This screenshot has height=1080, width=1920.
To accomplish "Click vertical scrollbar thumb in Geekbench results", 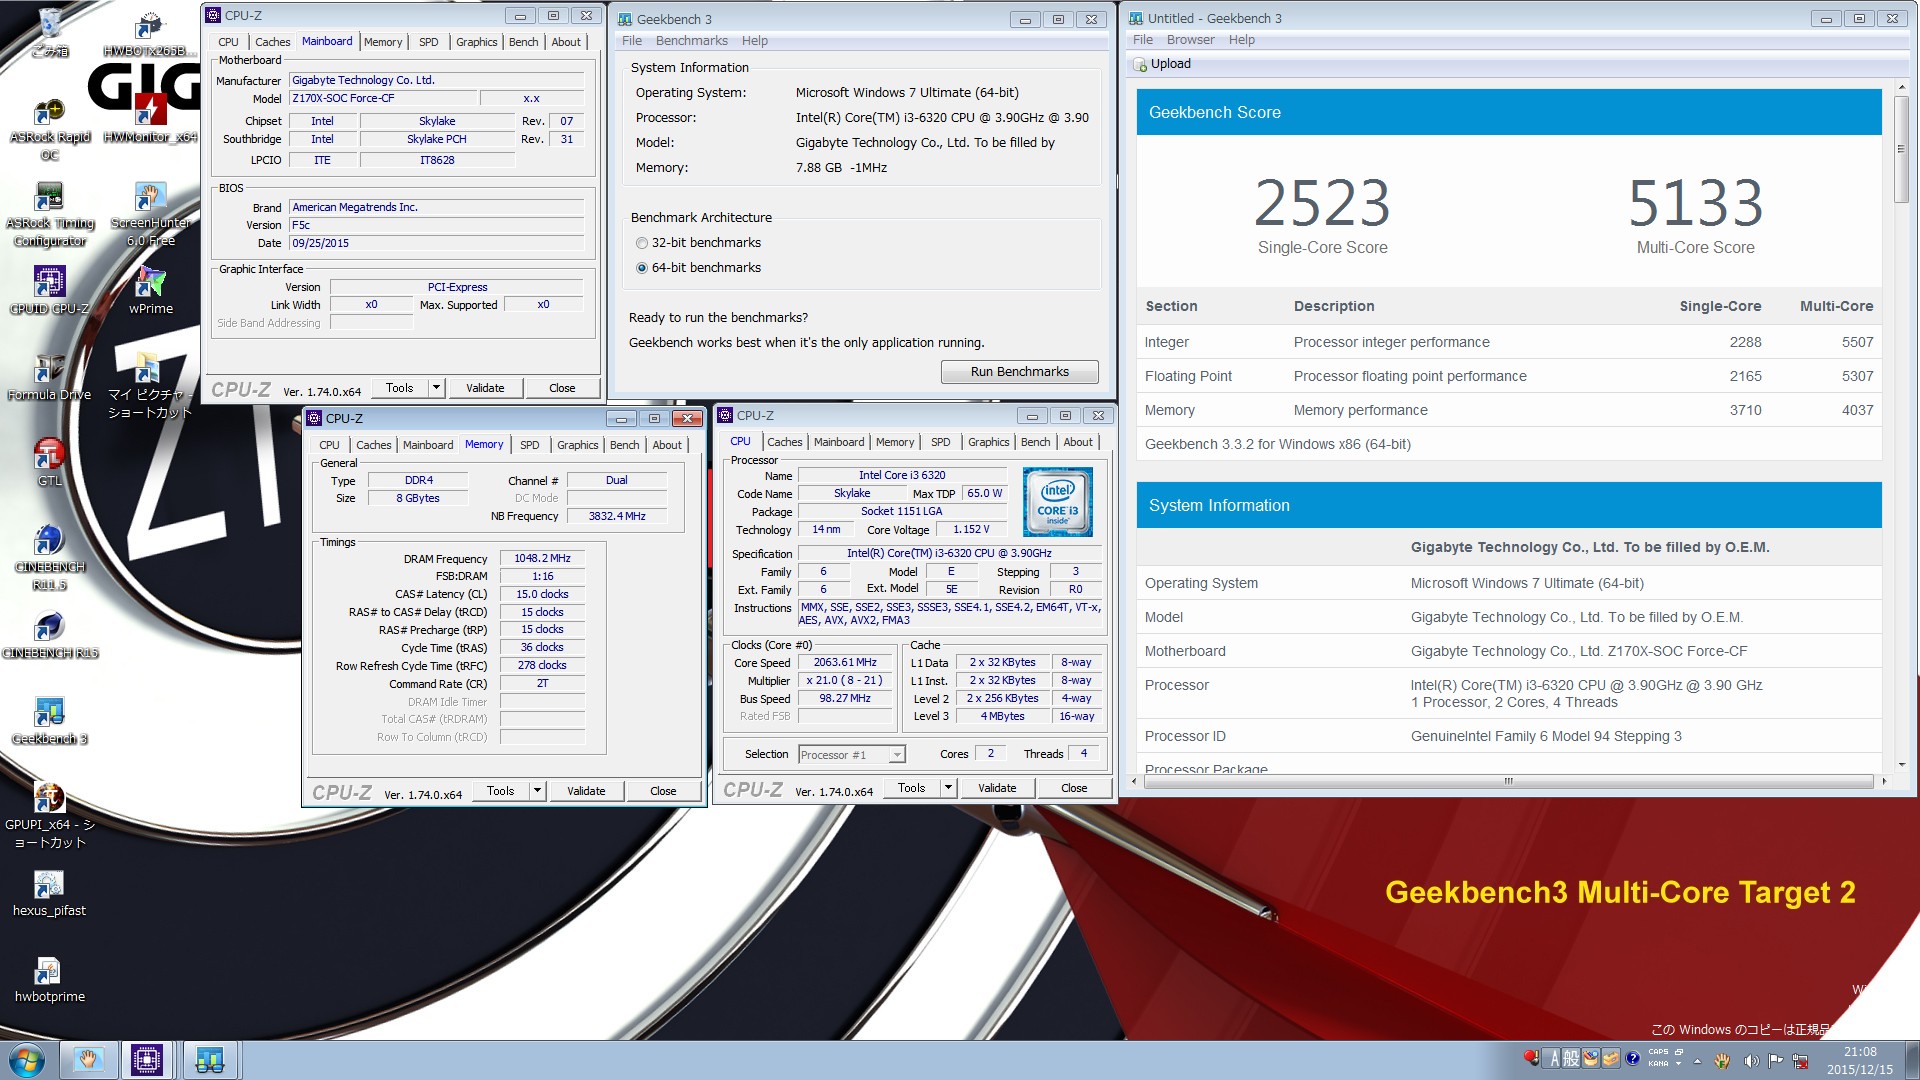I will click(1901, 149).
